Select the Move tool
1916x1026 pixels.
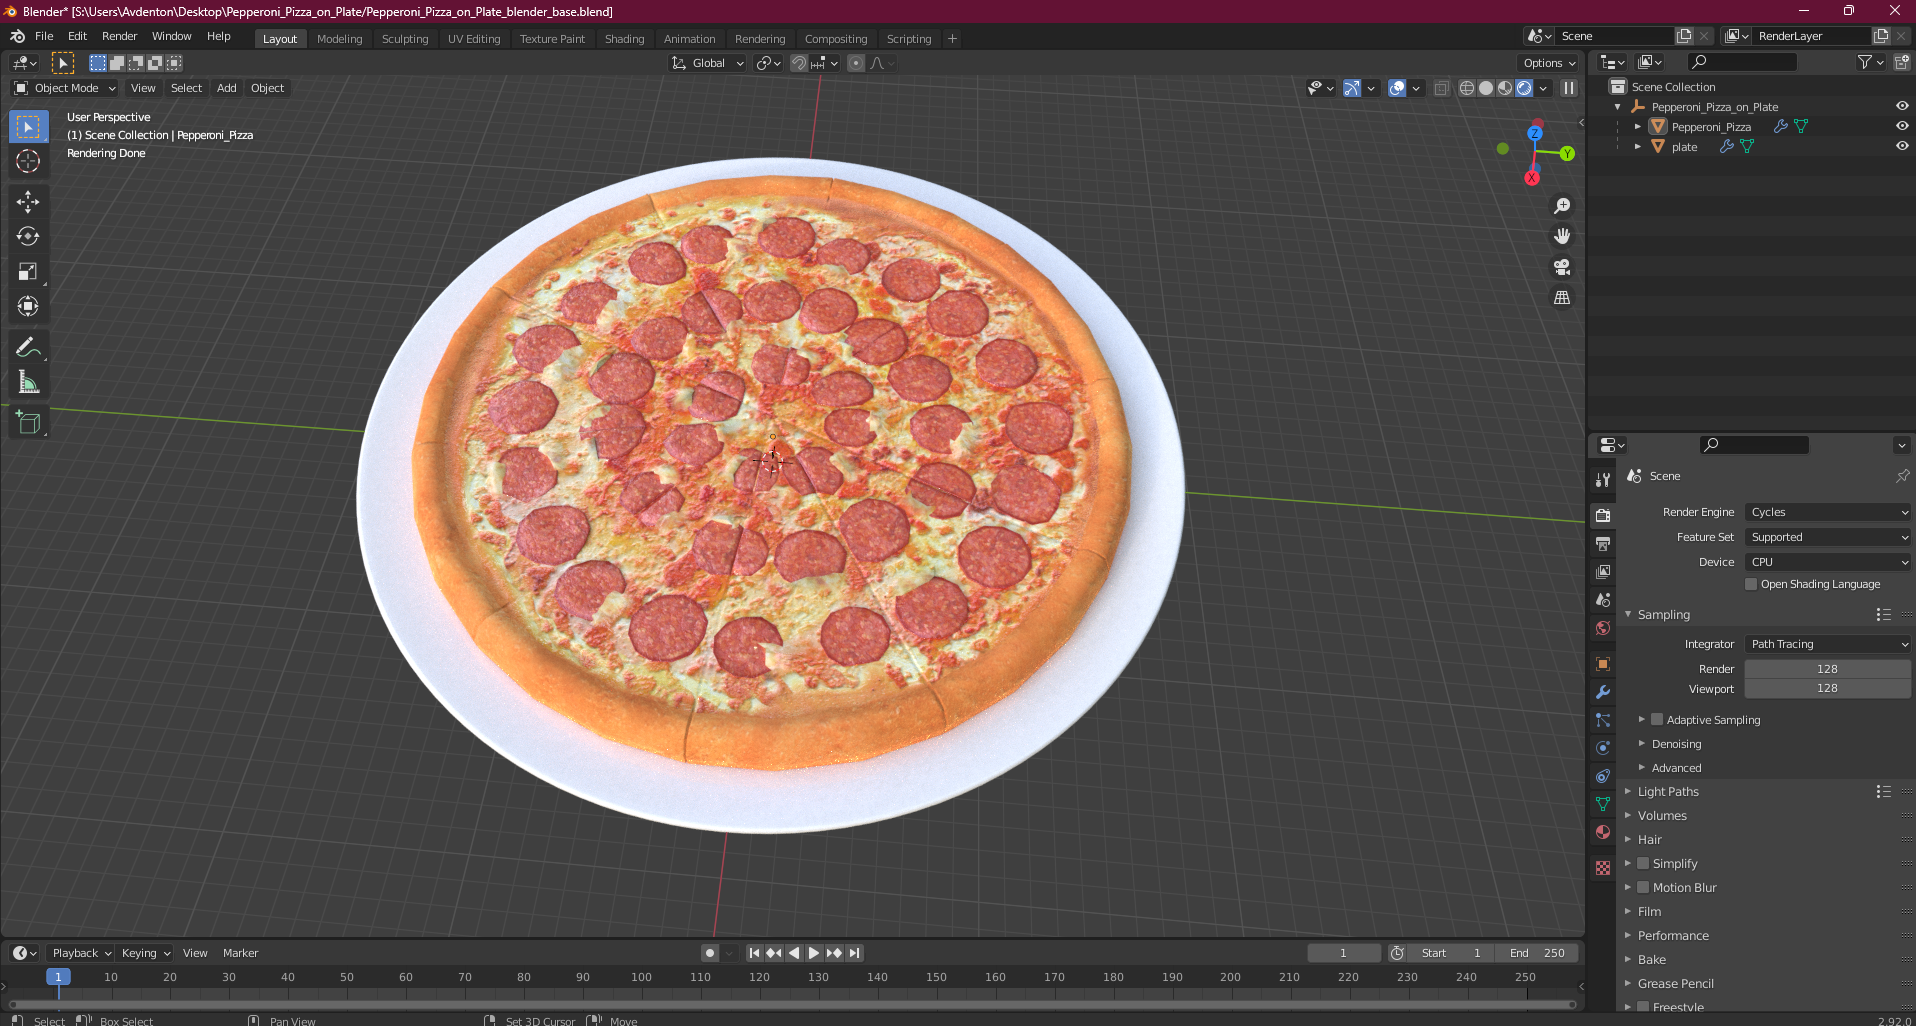(28, 202)
